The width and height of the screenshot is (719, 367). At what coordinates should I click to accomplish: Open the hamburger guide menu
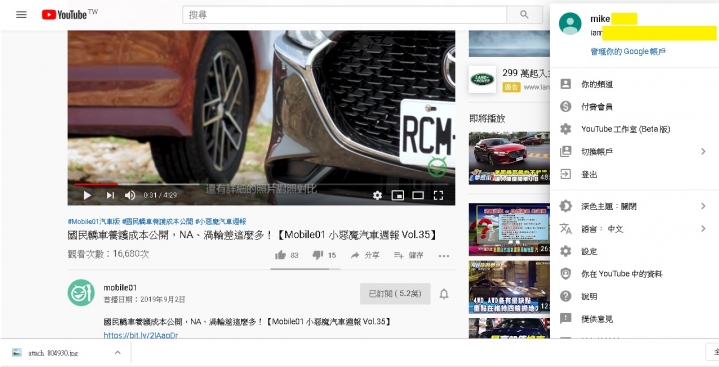(21, 15)
